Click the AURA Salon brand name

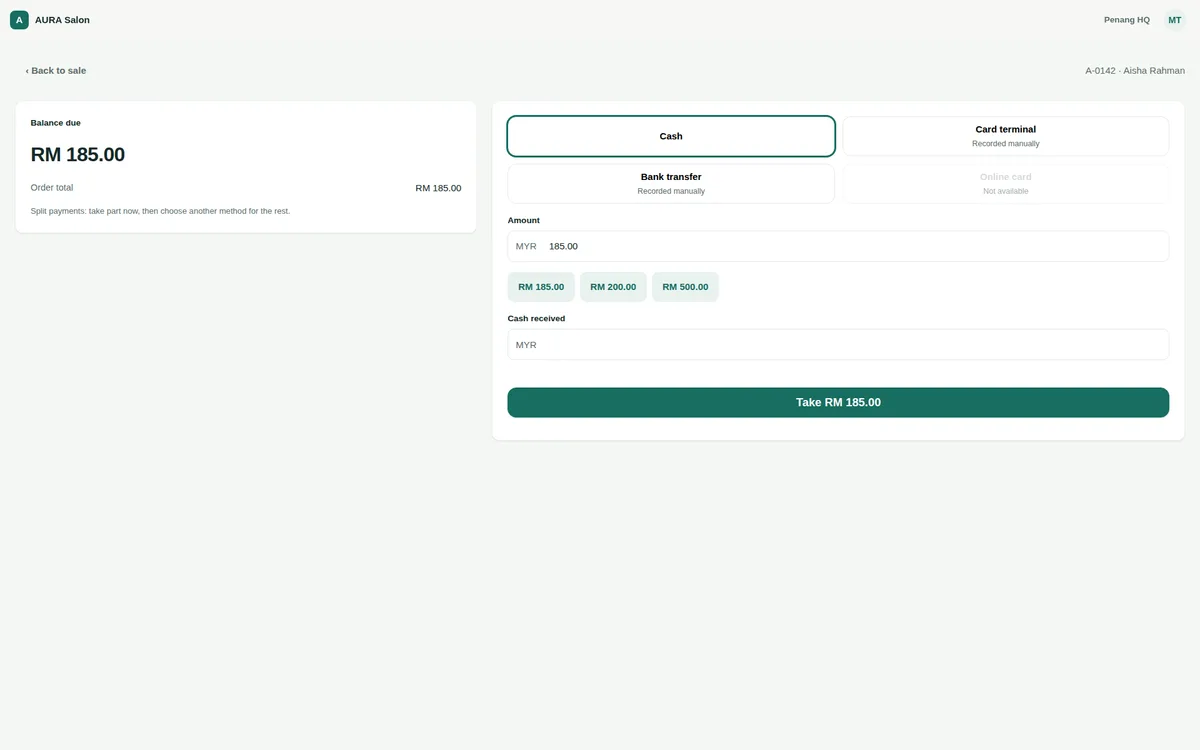tap(62, 20)
